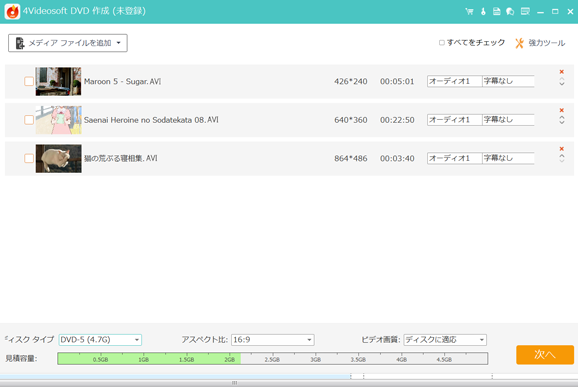578x387 pixels.
Task: Open 字幕なし dropdown for Saenai Heroine row
Action: [508, 120]
